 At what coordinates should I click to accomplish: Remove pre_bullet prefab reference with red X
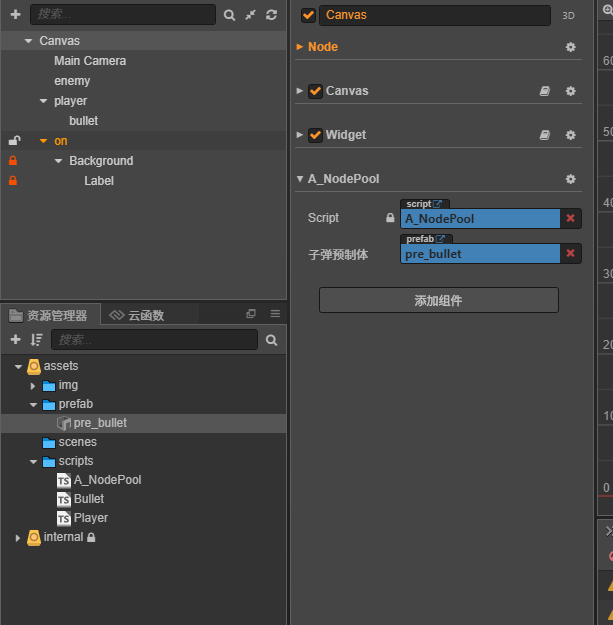[570, 254]
